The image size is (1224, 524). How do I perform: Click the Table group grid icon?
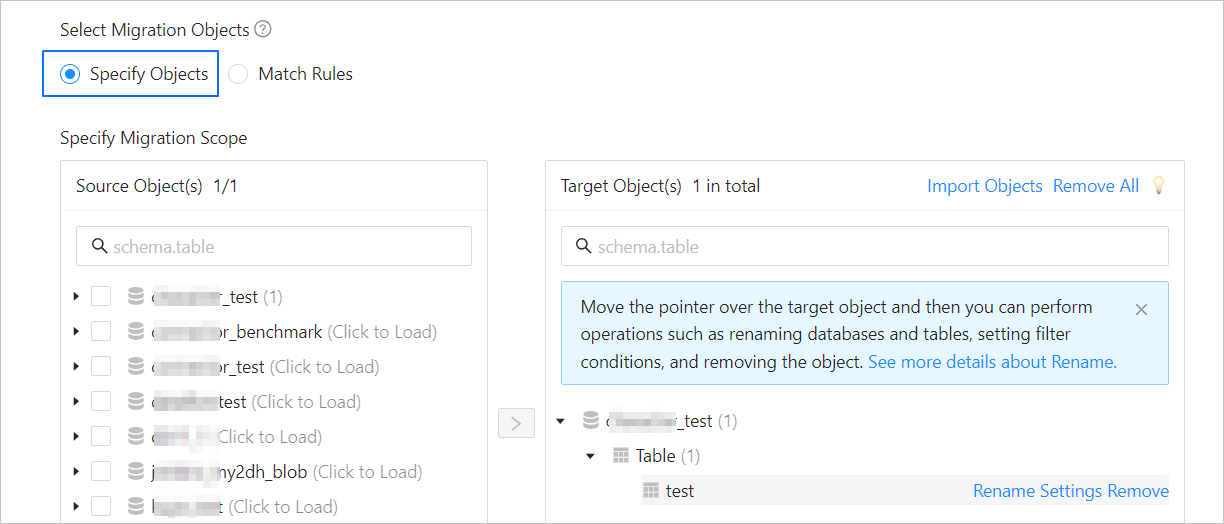point(620,456)
